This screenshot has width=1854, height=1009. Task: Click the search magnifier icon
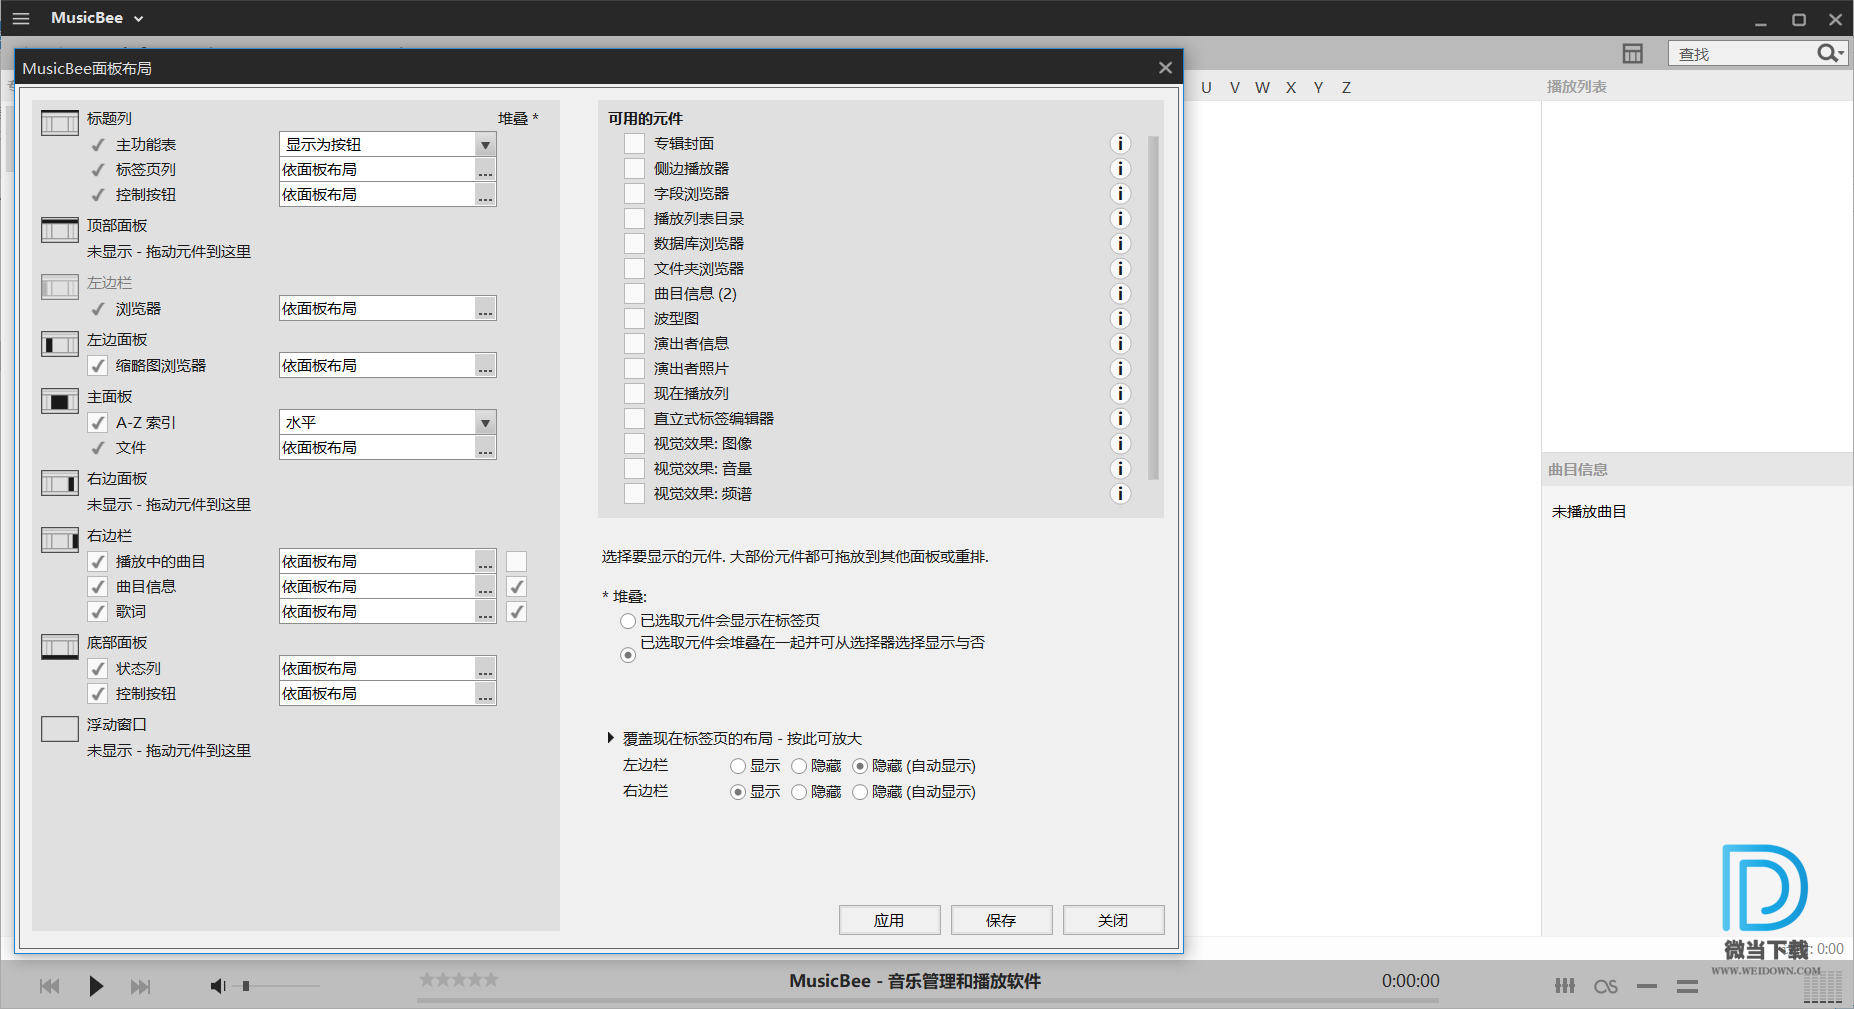tap(1829, 53)
